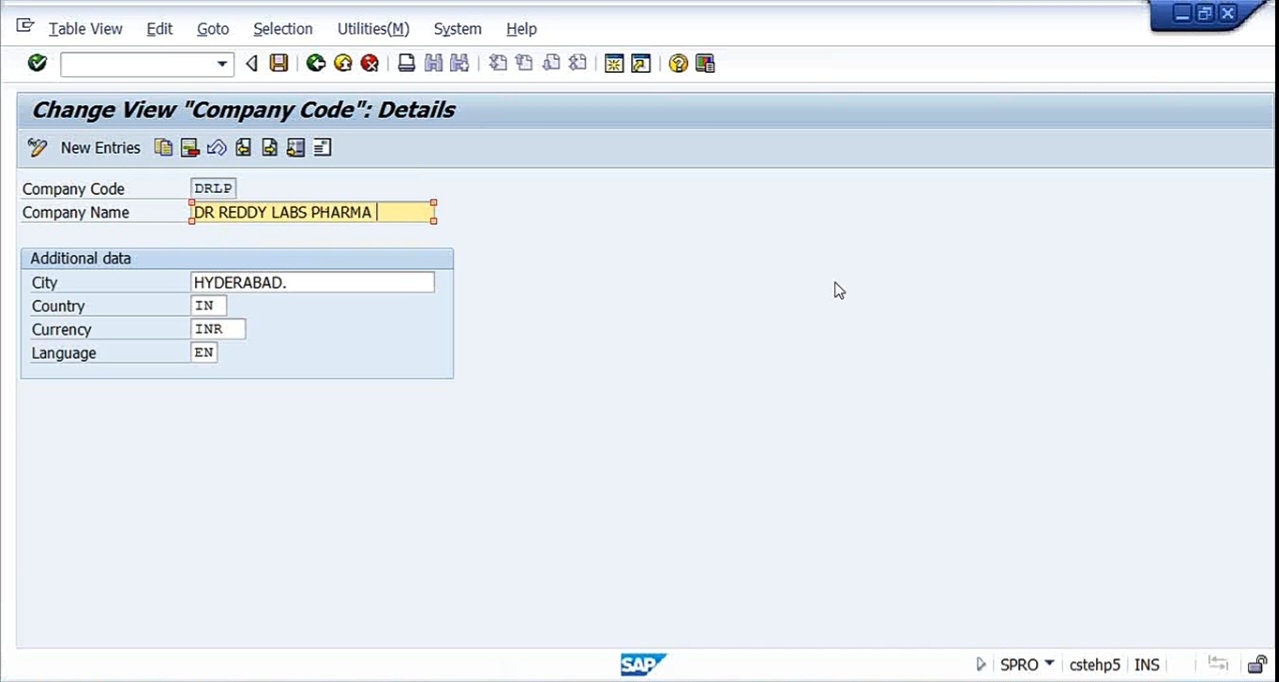This screenshot has height=682, width=1279.
Task: Click the New Entries button
Action: 100,148
